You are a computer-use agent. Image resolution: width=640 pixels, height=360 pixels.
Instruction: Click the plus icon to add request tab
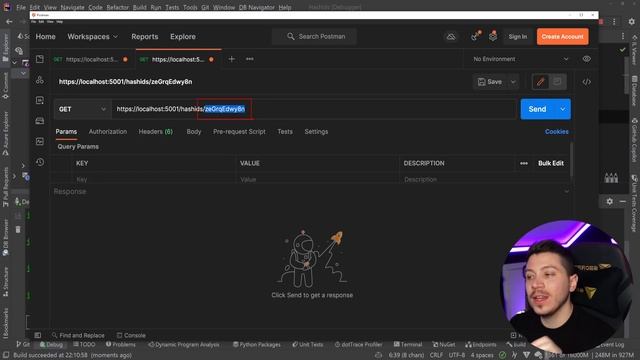(231, 59)
